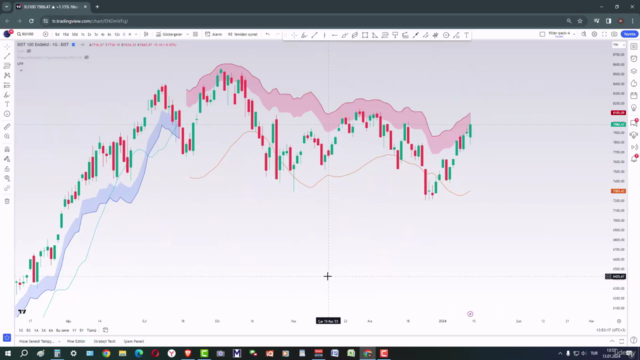This screenshot has height=360, width=640.
Task: Click the blue Yayınla publish button
Action: pos(629,34)
